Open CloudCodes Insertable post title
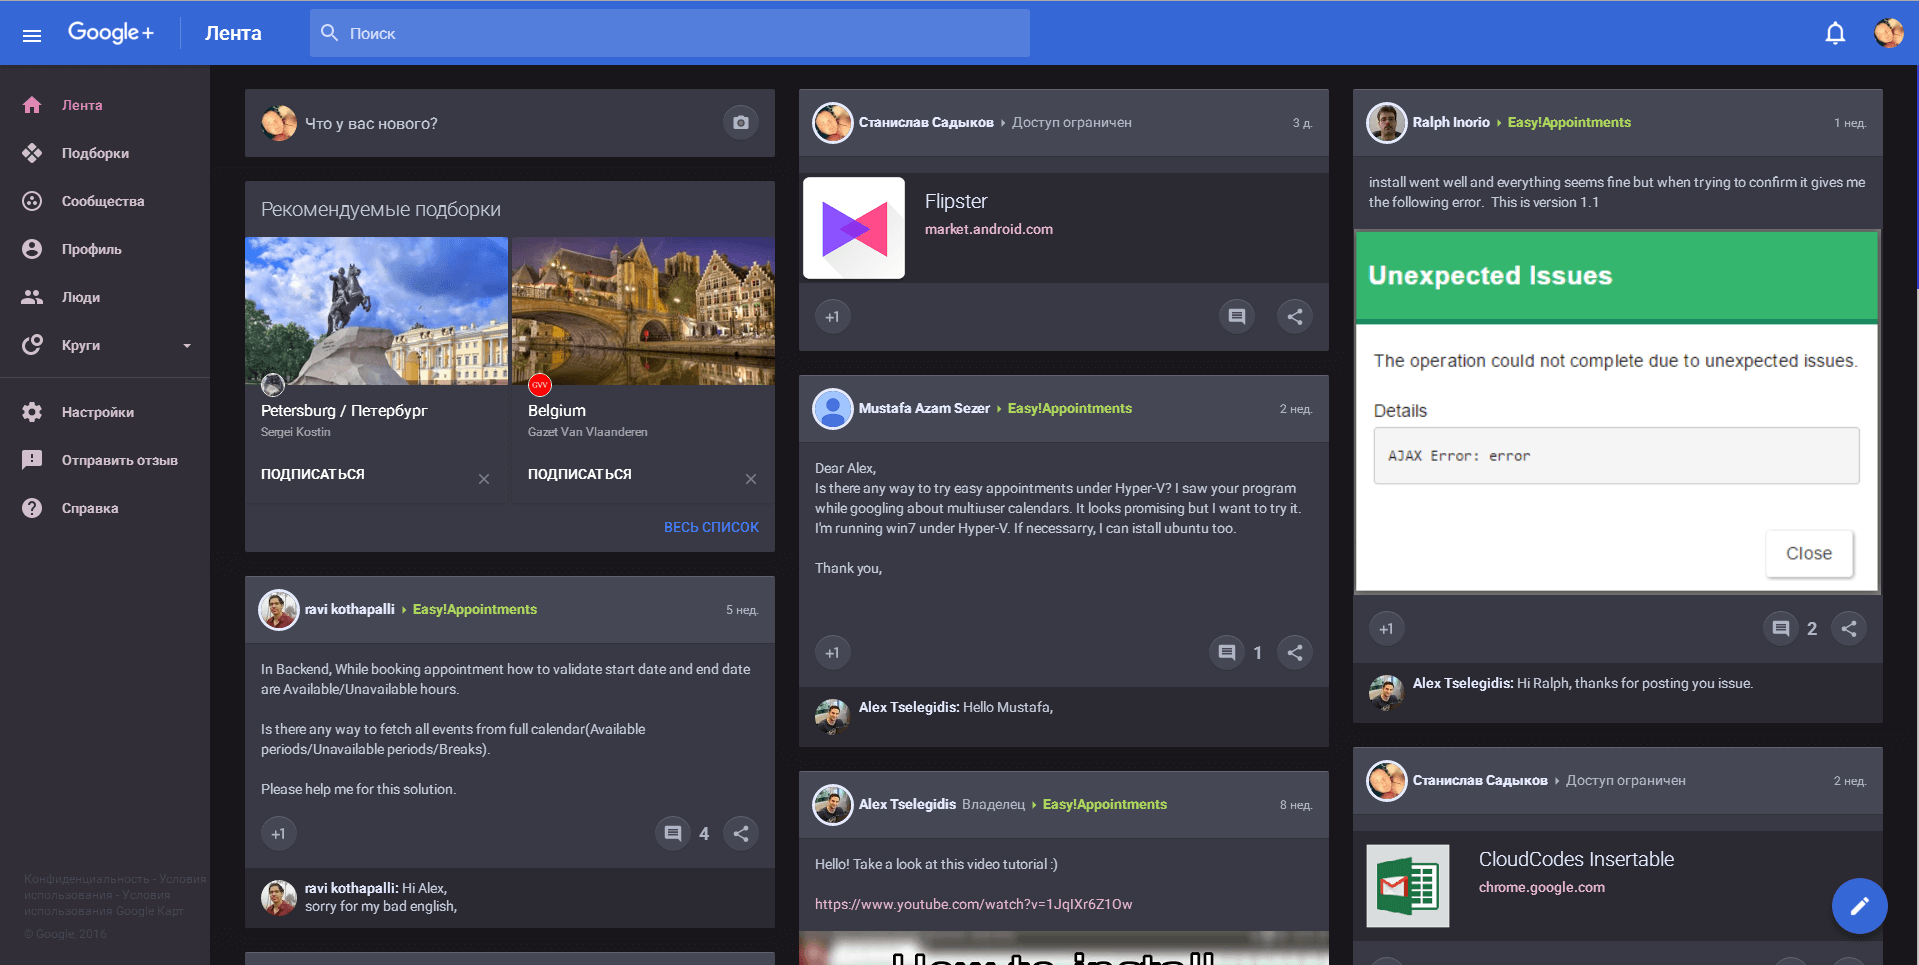 click(x=1576, y=859)
